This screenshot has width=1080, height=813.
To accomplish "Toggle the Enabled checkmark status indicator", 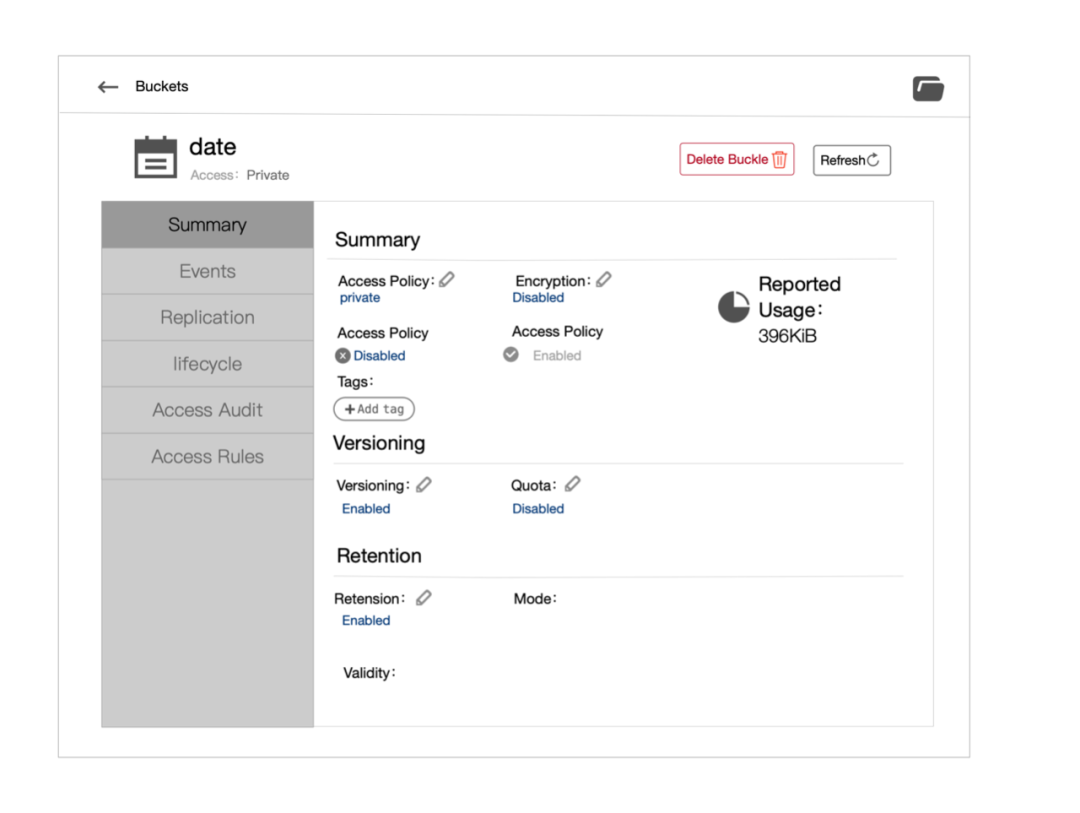I will (x=511, y=355).
